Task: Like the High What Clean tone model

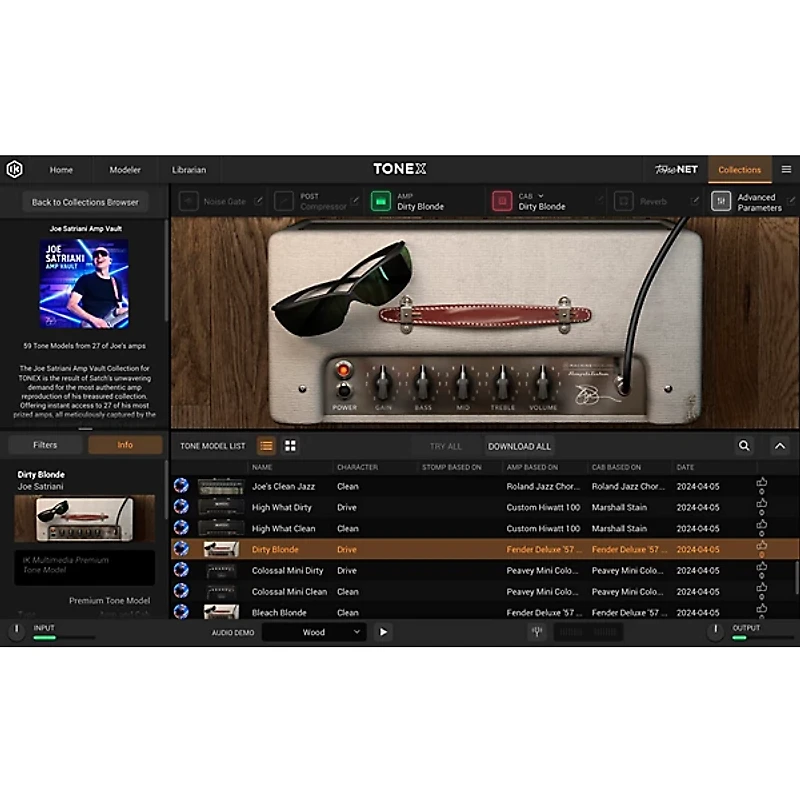Action: tap(762, 524)
